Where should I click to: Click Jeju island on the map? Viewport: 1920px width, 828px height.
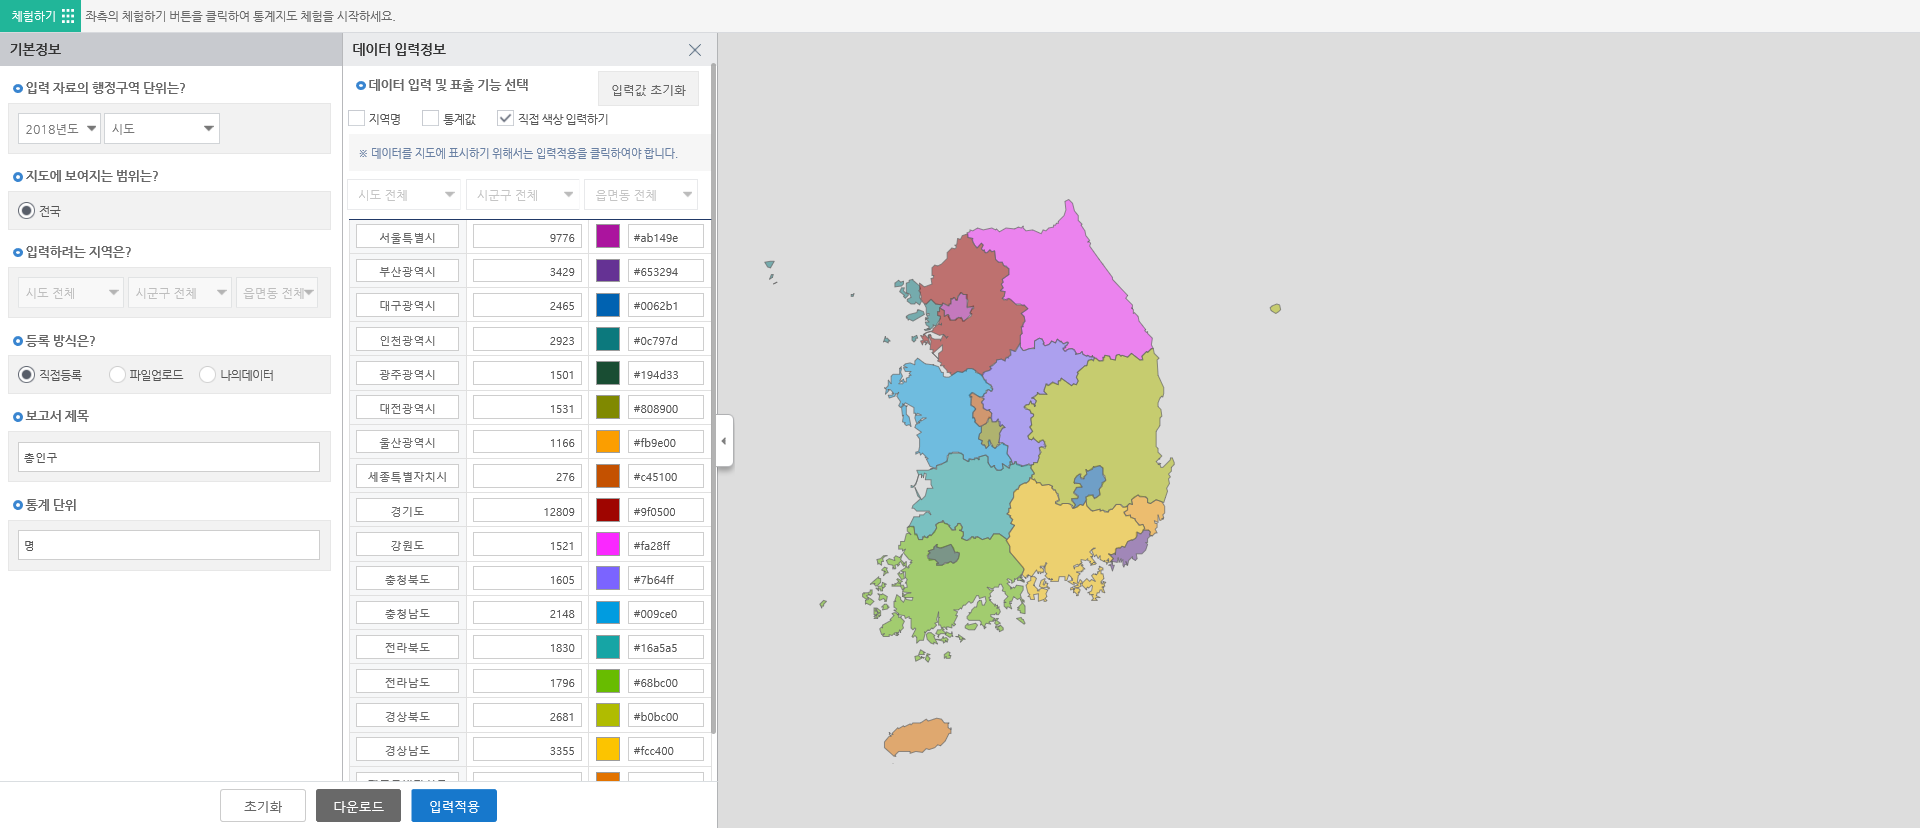(x=917, y=738)
